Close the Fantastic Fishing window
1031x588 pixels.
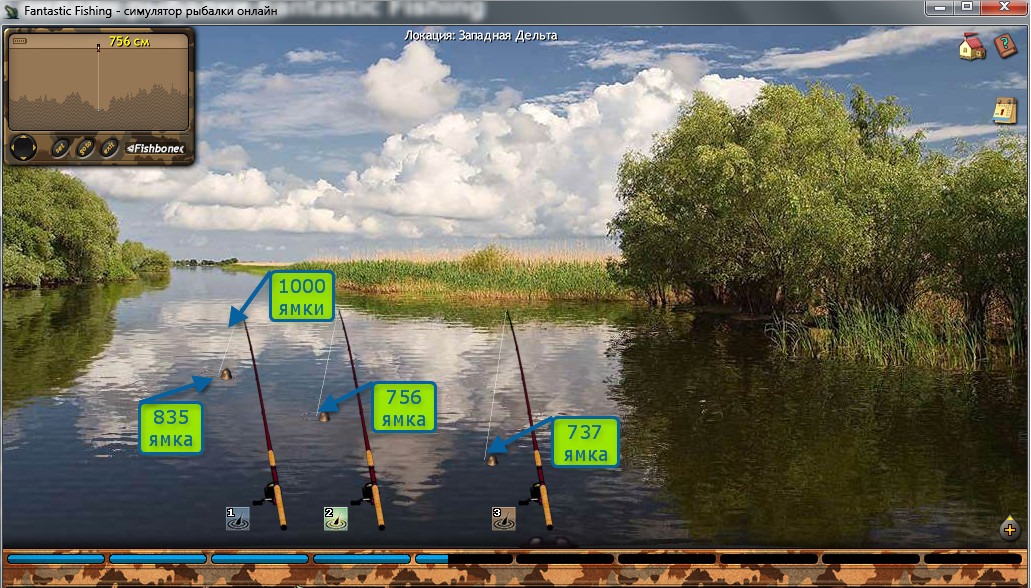pyautogui.click(x=1004, y=8)
